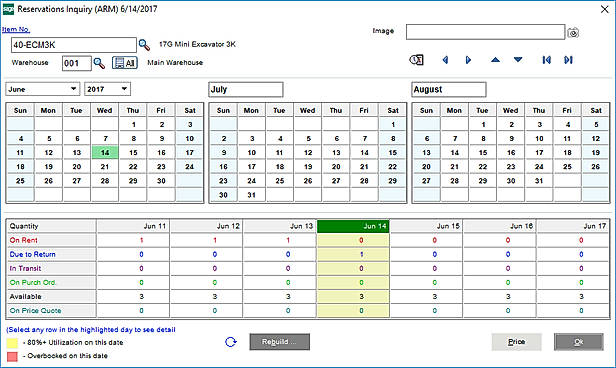Select August 22 in the calendar
Screen dimensions: 616x368
pyautogui.click(x=482, y=167)
